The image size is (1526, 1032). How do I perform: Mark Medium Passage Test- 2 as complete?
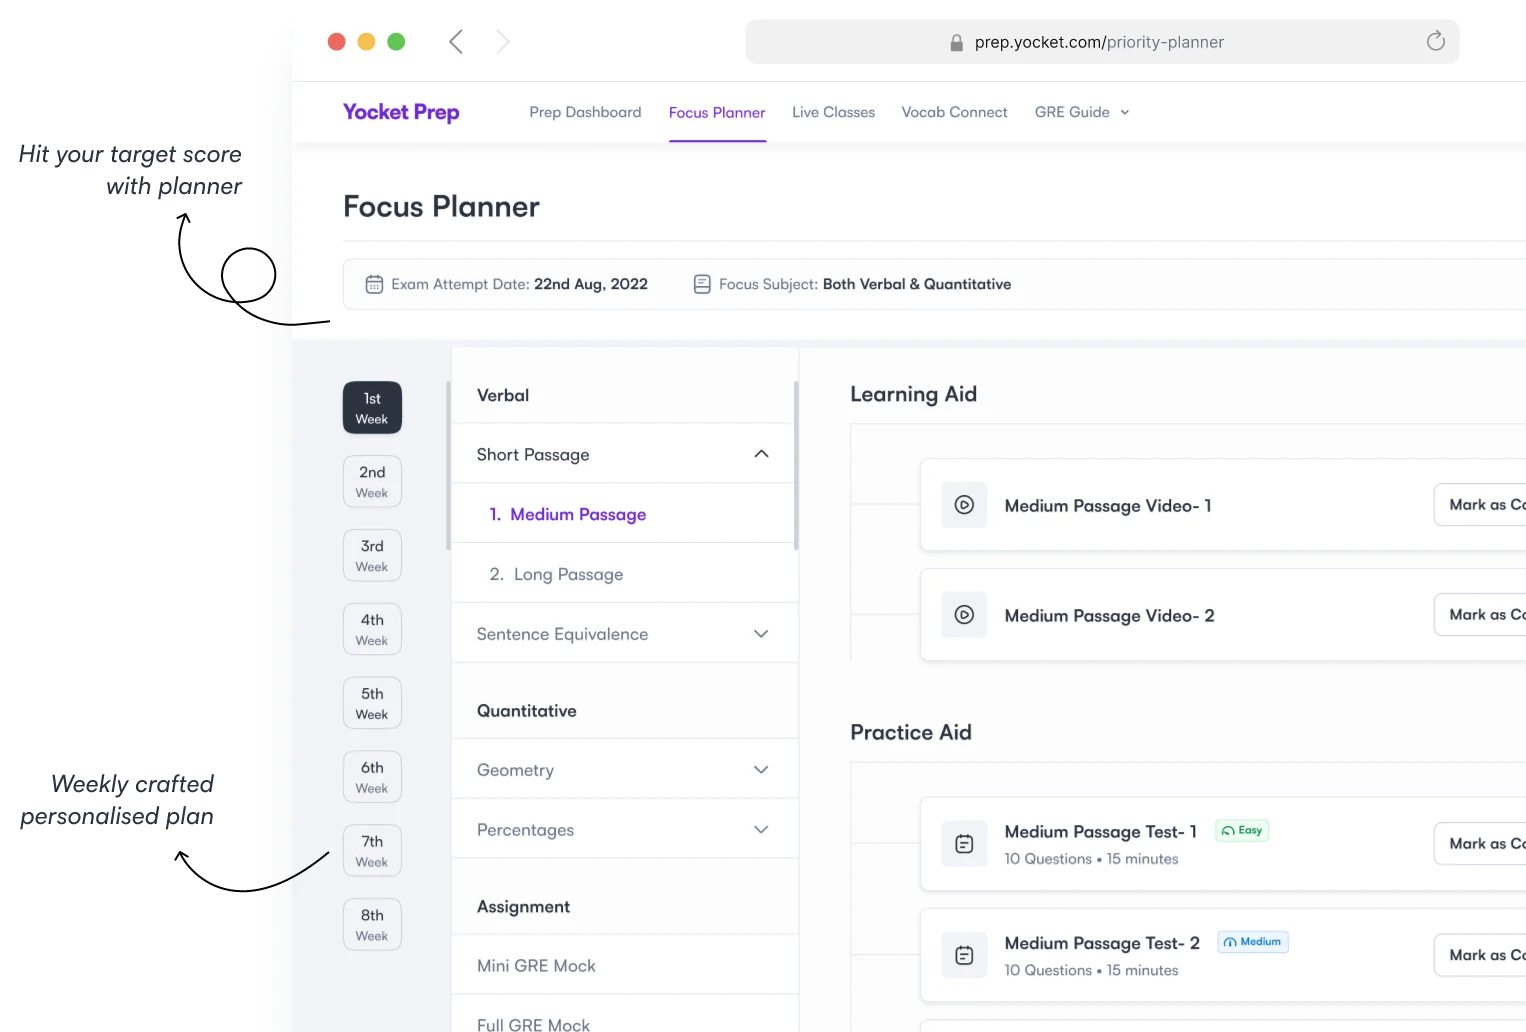1481,955
